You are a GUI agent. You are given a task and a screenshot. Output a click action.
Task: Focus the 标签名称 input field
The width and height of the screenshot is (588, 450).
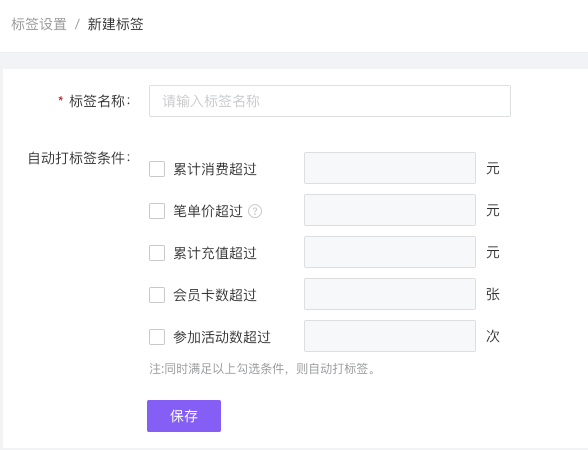[330, 101]
